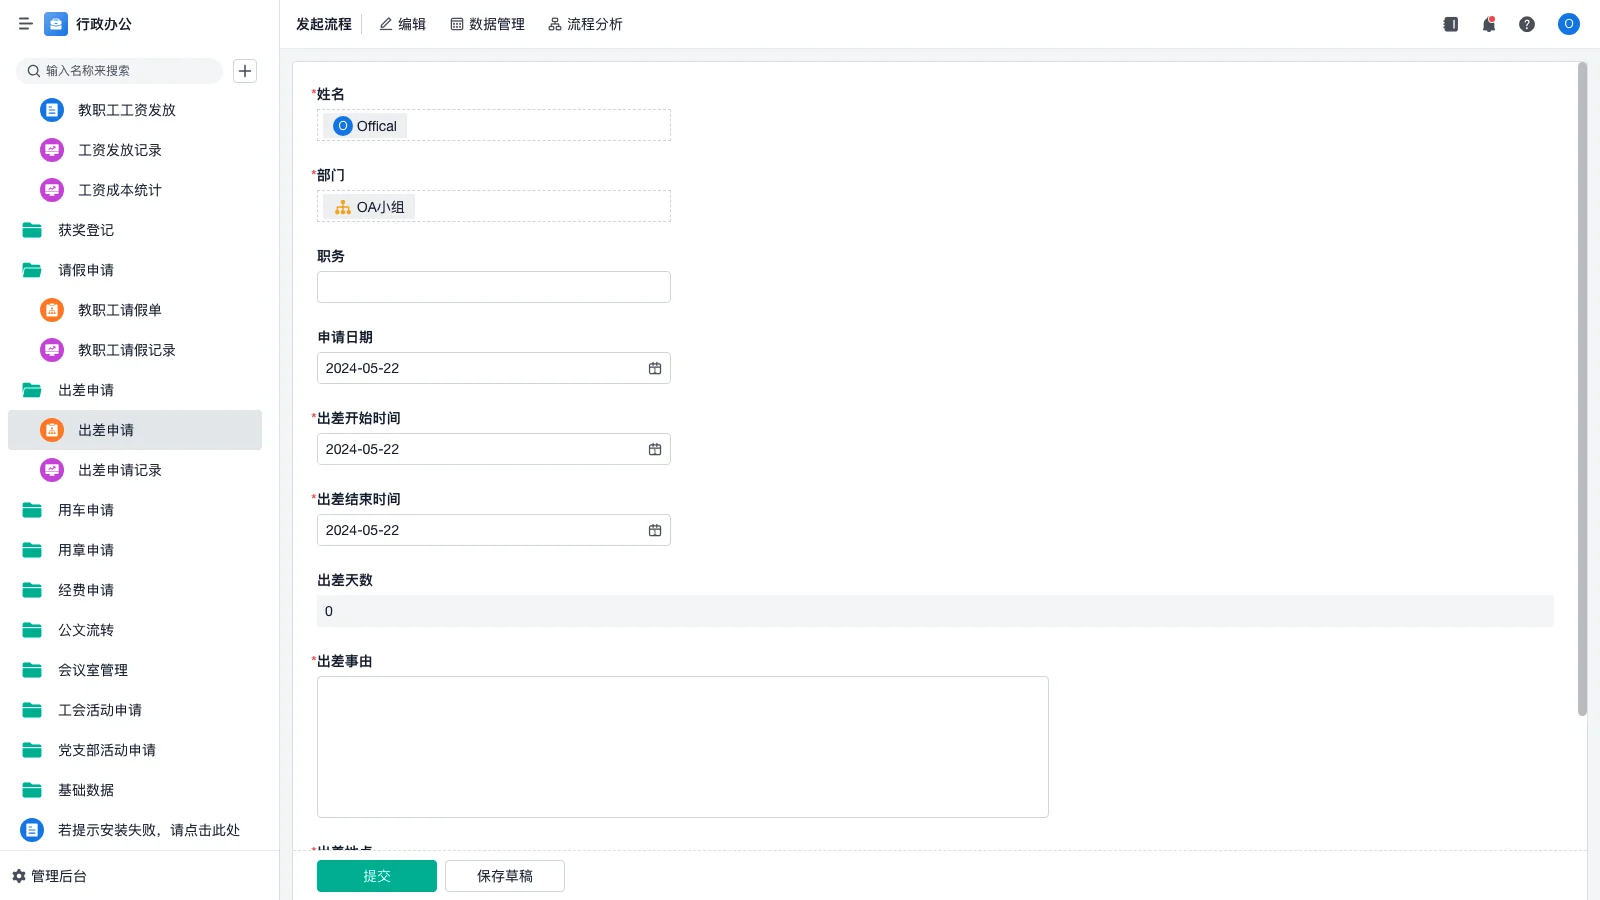
Task: Open 流程分析 tab
Action: [586, 24]
